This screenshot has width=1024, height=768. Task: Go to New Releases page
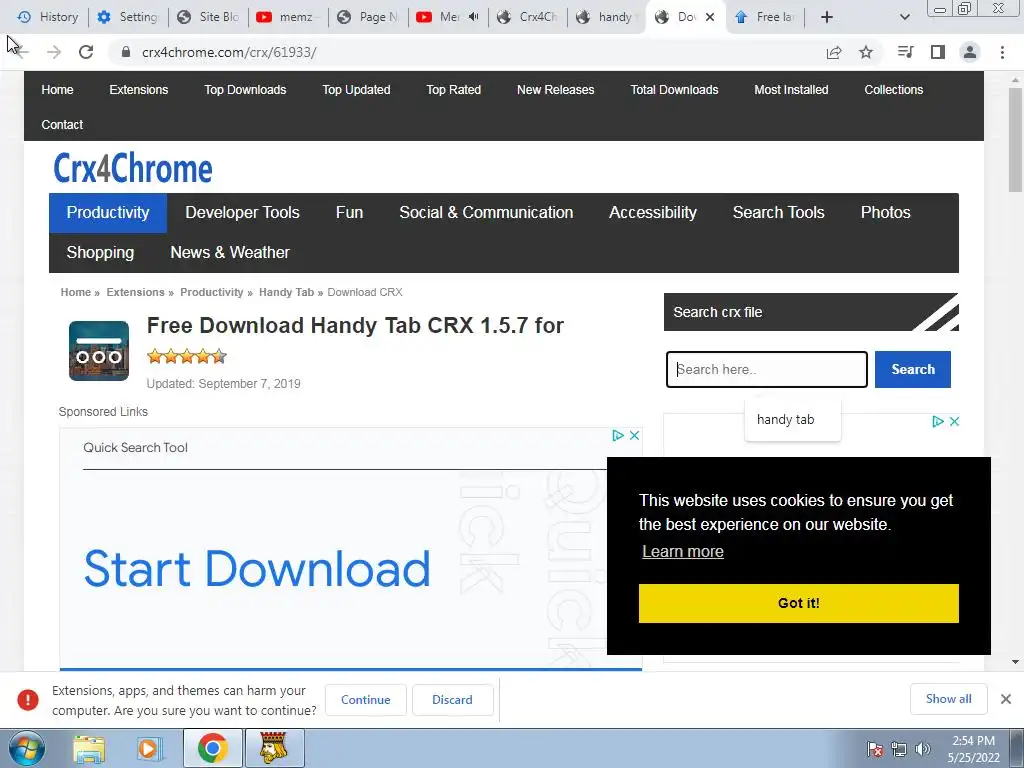point(555,89)
